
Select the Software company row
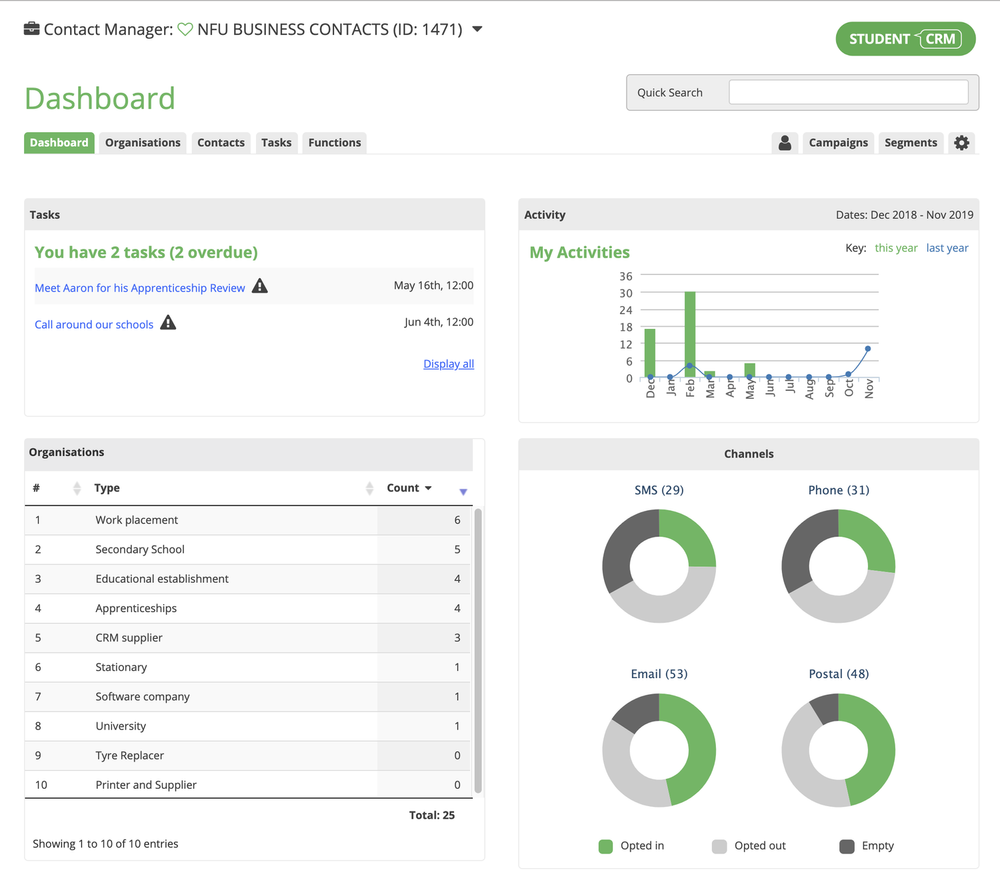point(247,696)
